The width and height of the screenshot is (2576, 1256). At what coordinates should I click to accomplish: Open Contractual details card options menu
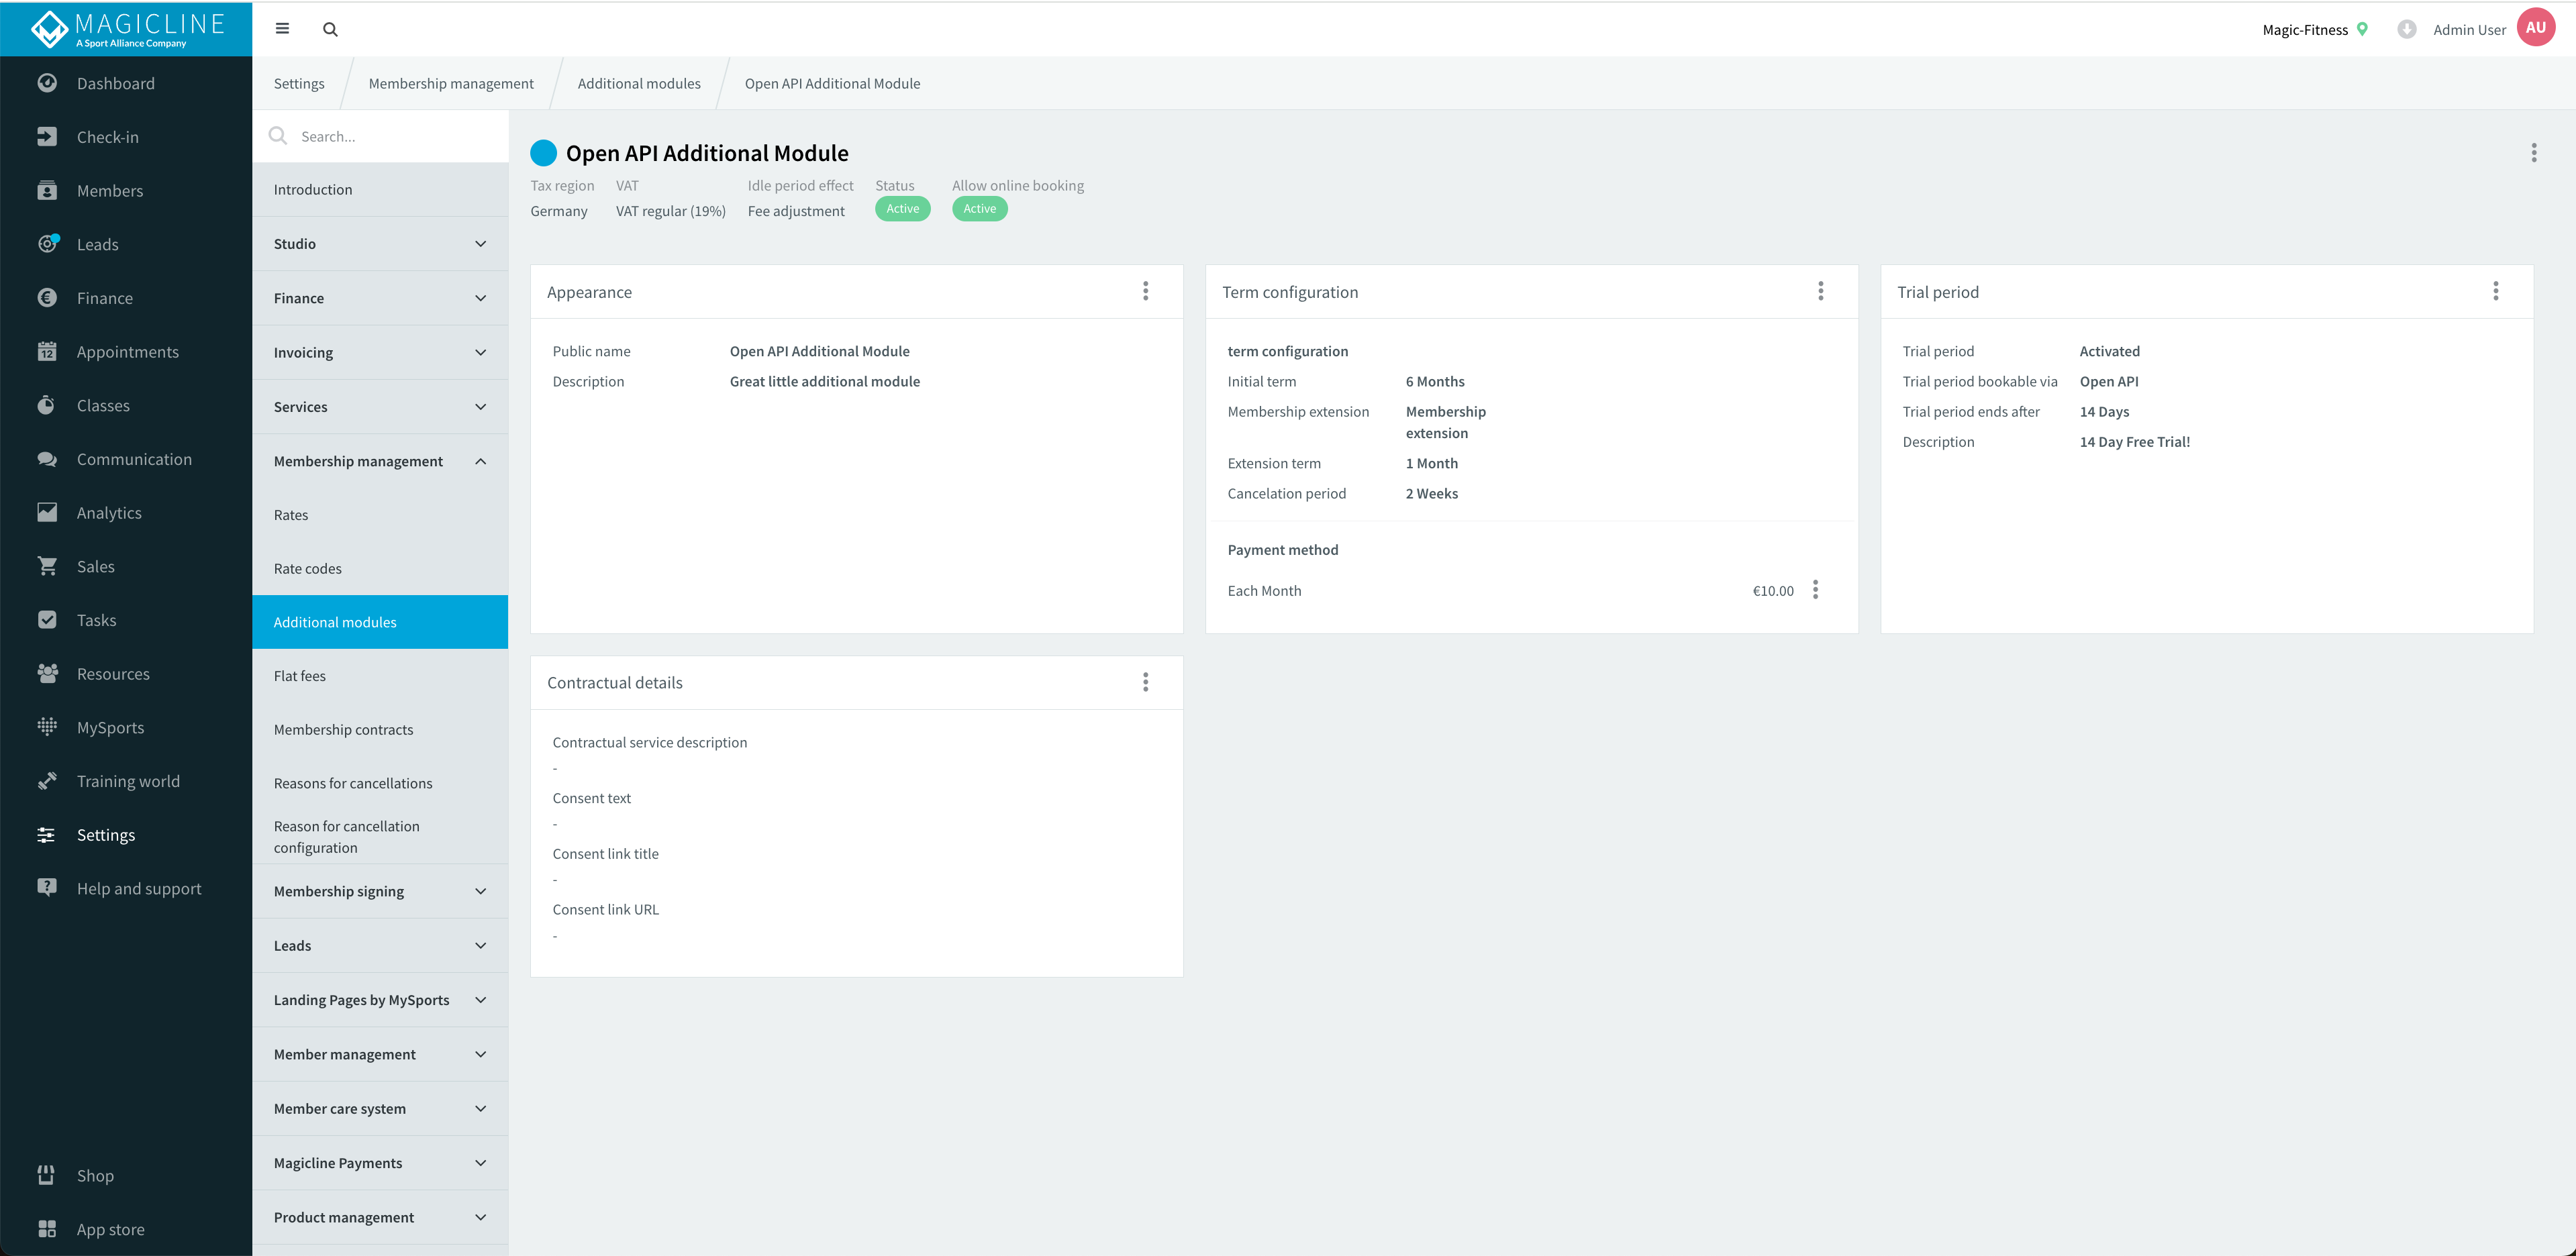[x=1145, y=682]
